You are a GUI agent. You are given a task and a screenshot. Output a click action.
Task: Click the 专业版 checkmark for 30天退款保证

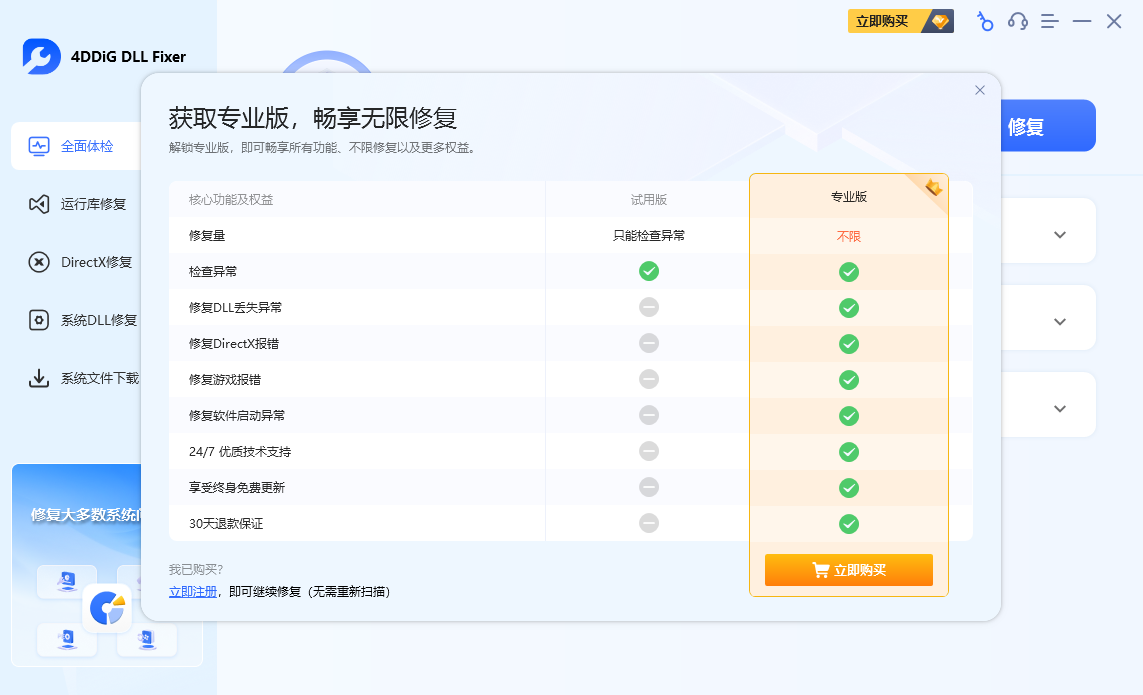point(849,524)
